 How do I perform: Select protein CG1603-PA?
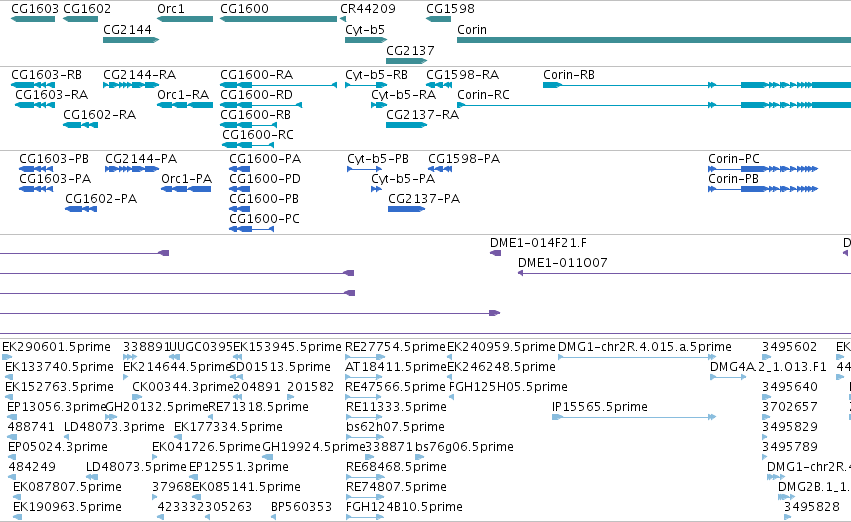tap(36, 189)
